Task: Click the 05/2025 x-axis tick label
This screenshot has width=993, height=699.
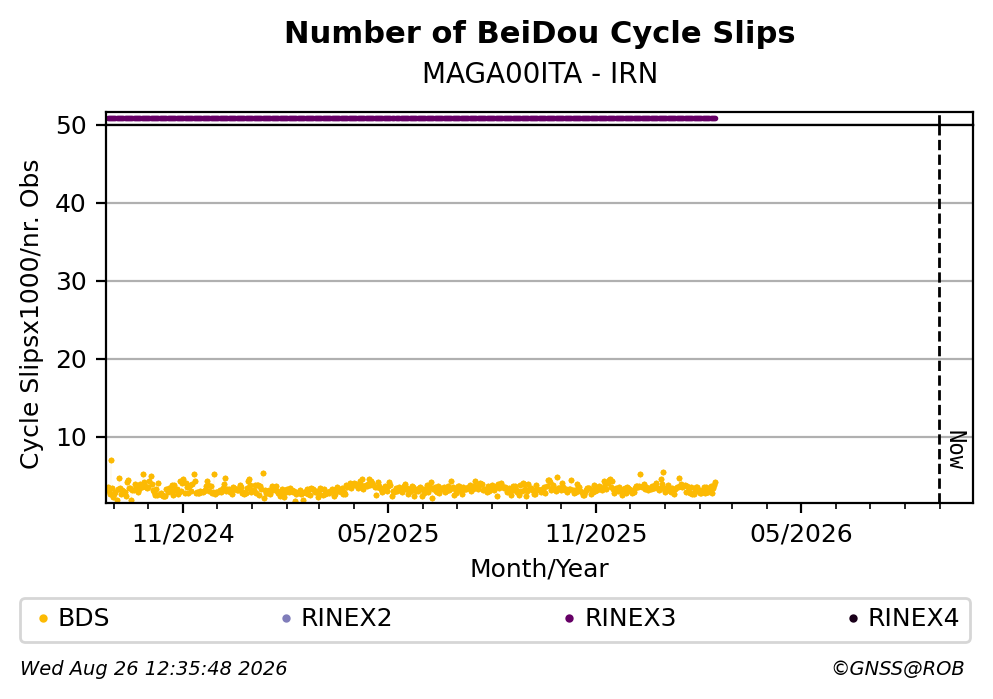Action: pyautogui.click(x=388, y=534)
